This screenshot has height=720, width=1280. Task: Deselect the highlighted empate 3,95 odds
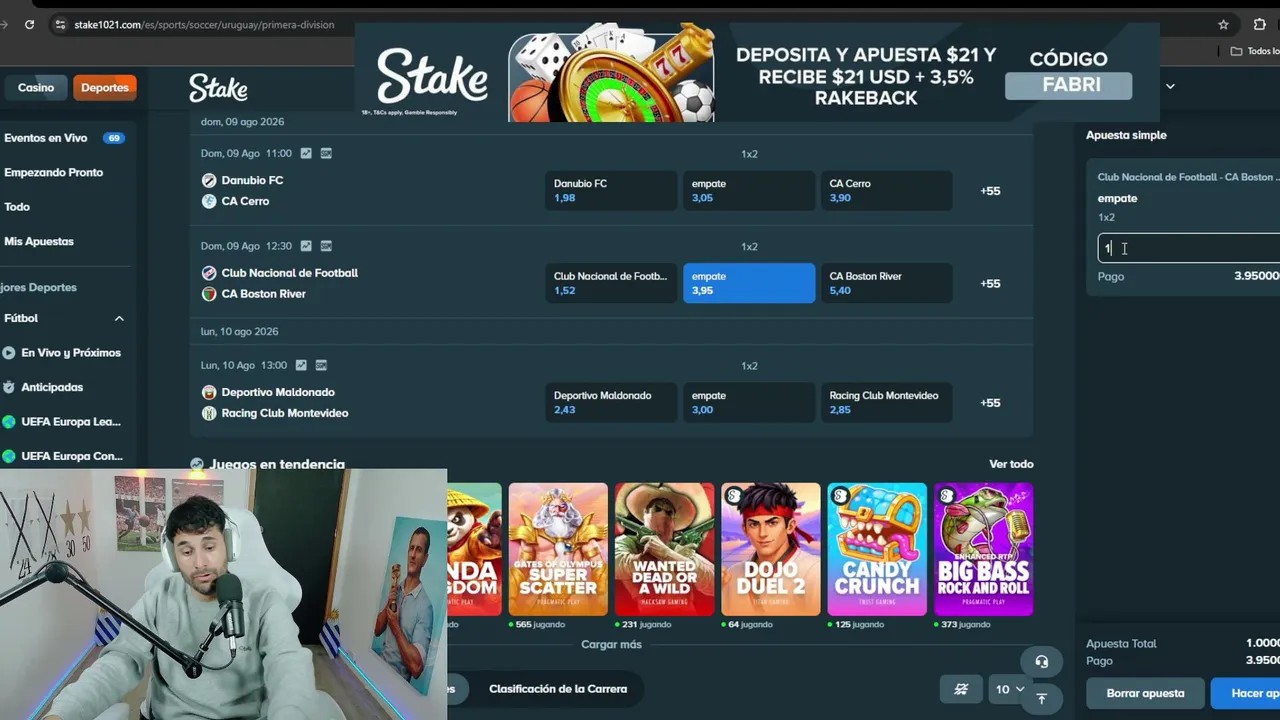[x=749, y=283]
